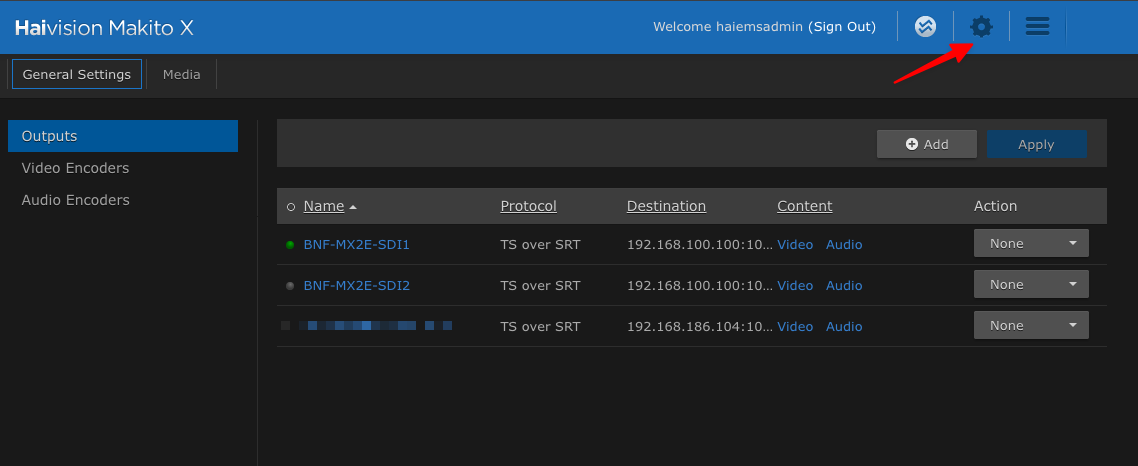Add a new output
1138x466 pixels.
(x=927, y=144)
